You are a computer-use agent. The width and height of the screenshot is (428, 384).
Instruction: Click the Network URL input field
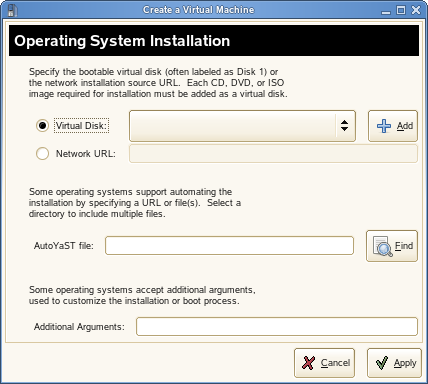click(x=273, y=154)
